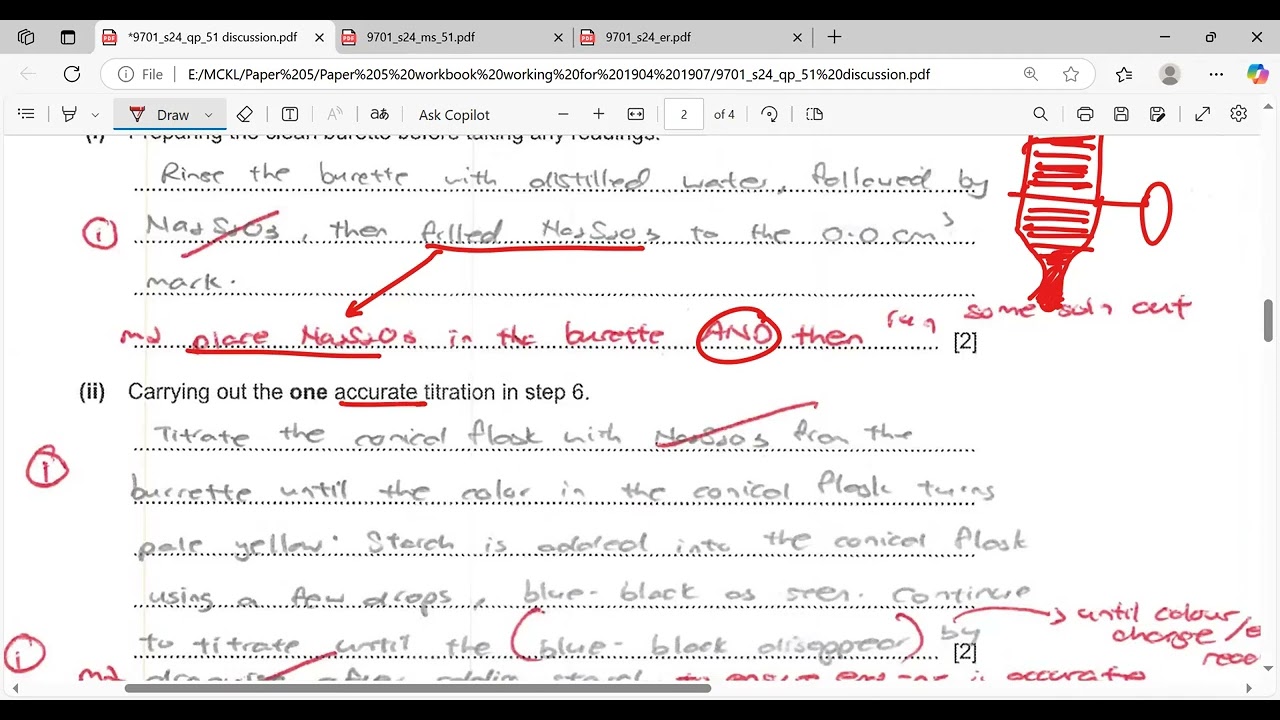Click Ask Copilot button

pos(454,115)
